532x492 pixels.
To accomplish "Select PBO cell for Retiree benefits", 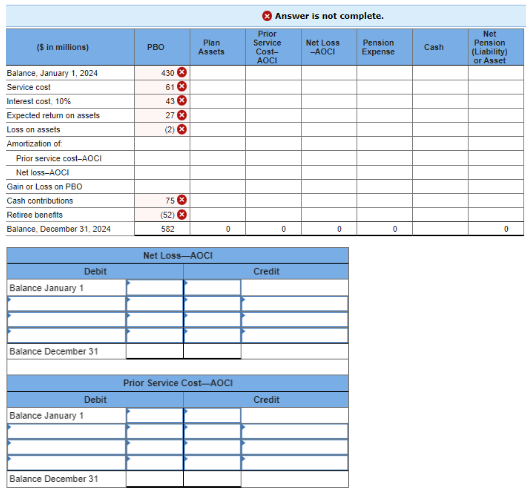I will [x=162, y=215].
